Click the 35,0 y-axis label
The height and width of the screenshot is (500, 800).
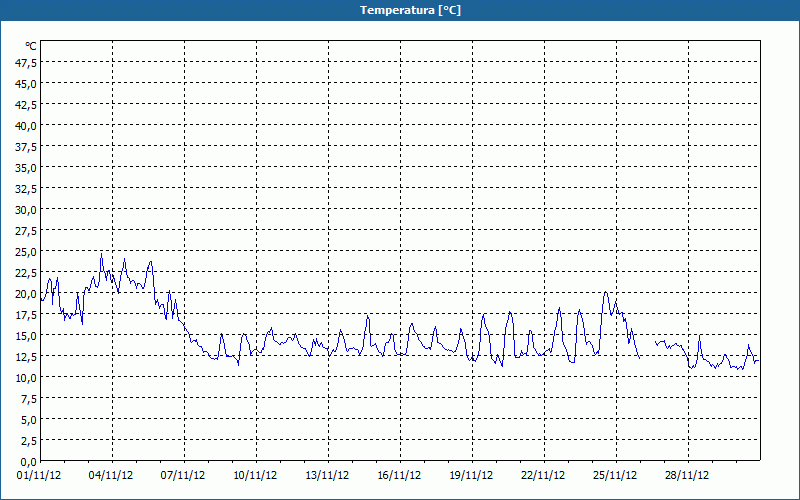pos(26,168)
